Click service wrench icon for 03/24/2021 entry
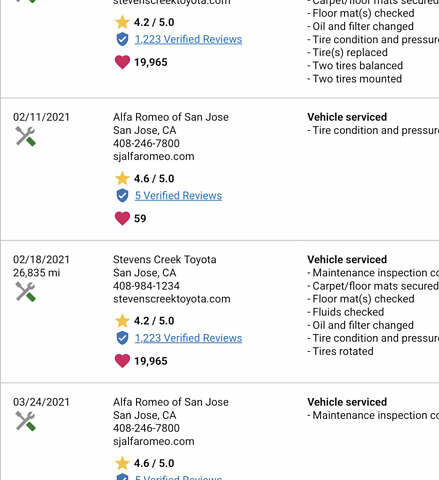 tap(25, 421)
